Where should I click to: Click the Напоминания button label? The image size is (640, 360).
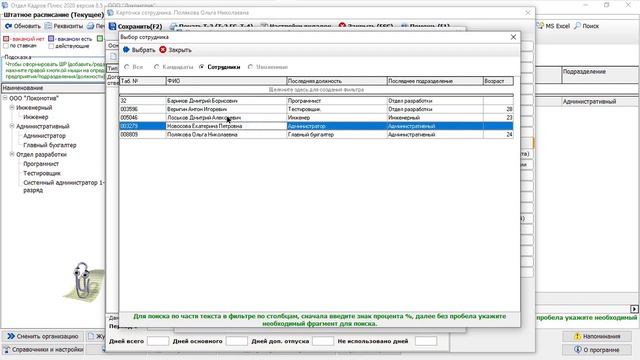click(602, 336)
